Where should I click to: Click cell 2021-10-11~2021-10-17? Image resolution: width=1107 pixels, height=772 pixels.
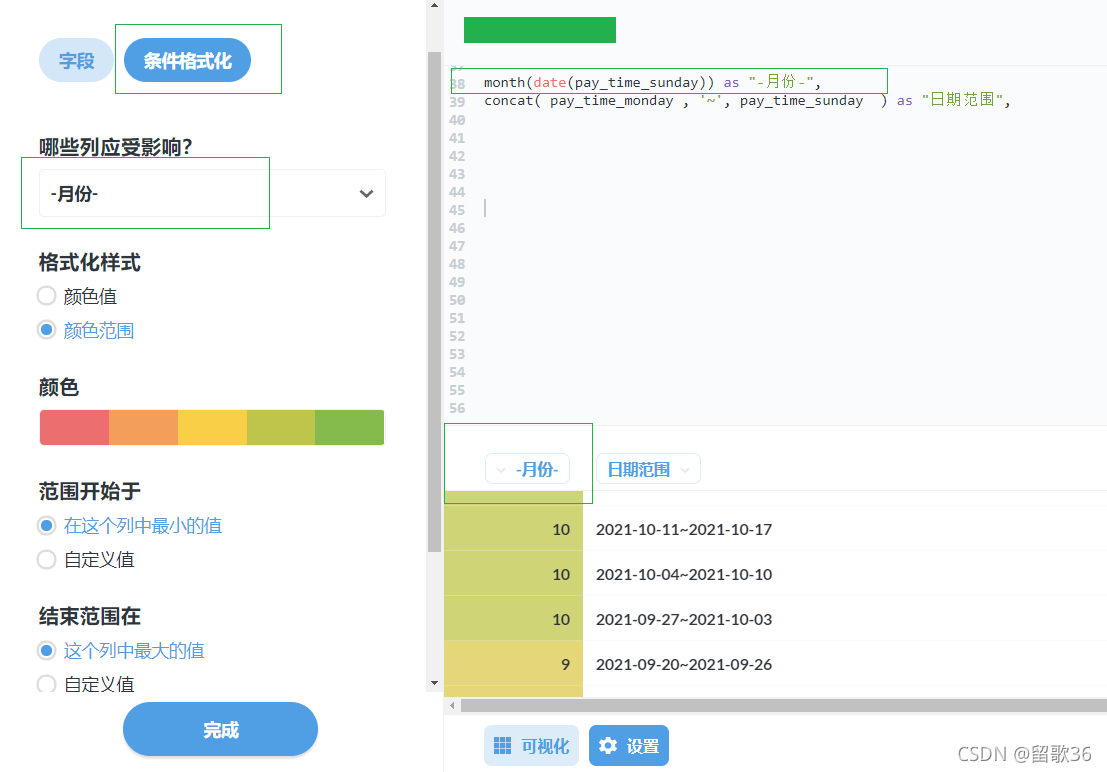click(683, 530)
